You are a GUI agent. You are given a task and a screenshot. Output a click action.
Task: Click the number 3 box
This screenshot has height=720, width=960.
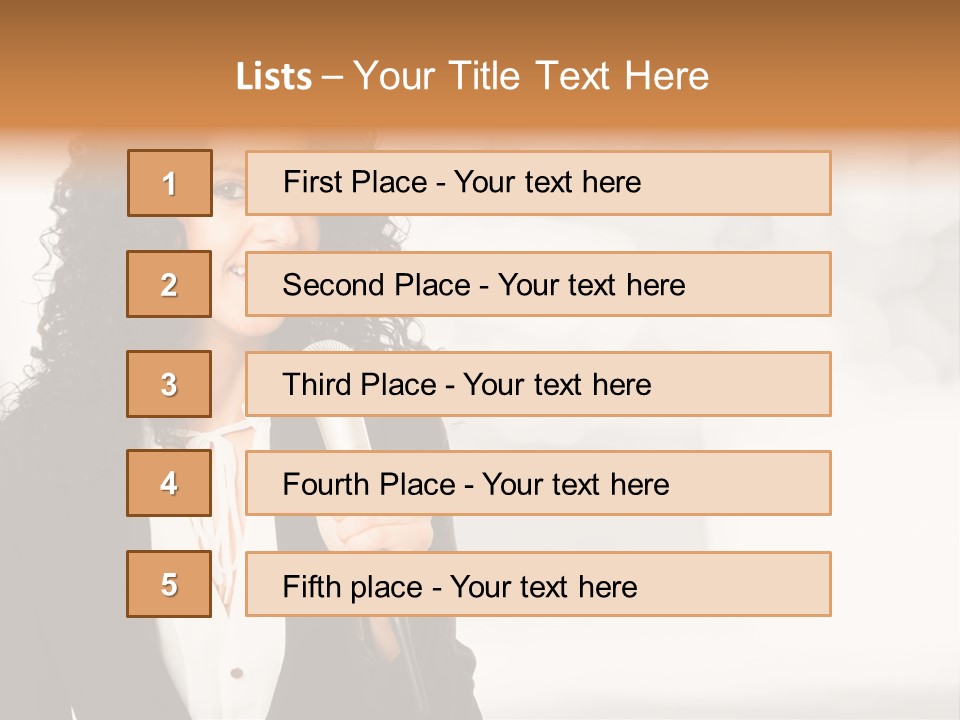coord(169,384)
